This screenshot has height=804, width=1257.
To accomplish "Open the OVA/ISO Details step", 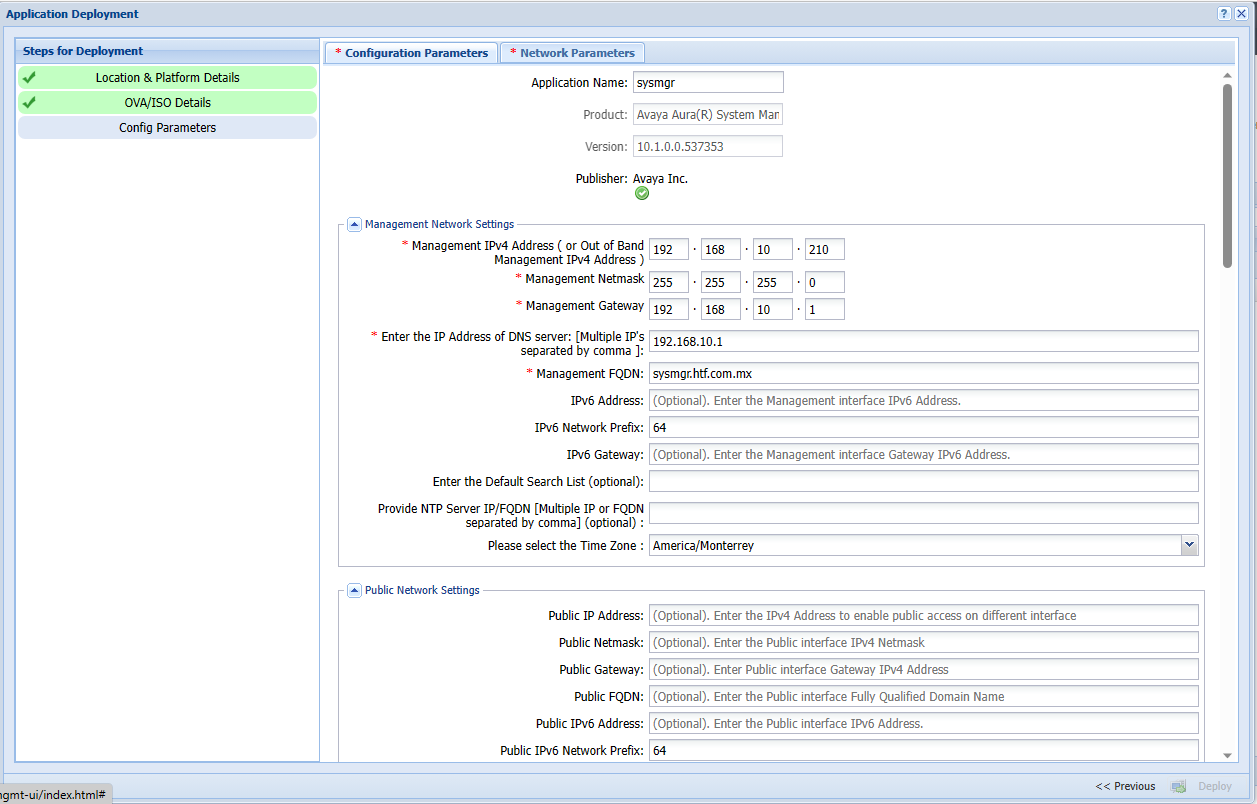I will [x=167, y=103].
